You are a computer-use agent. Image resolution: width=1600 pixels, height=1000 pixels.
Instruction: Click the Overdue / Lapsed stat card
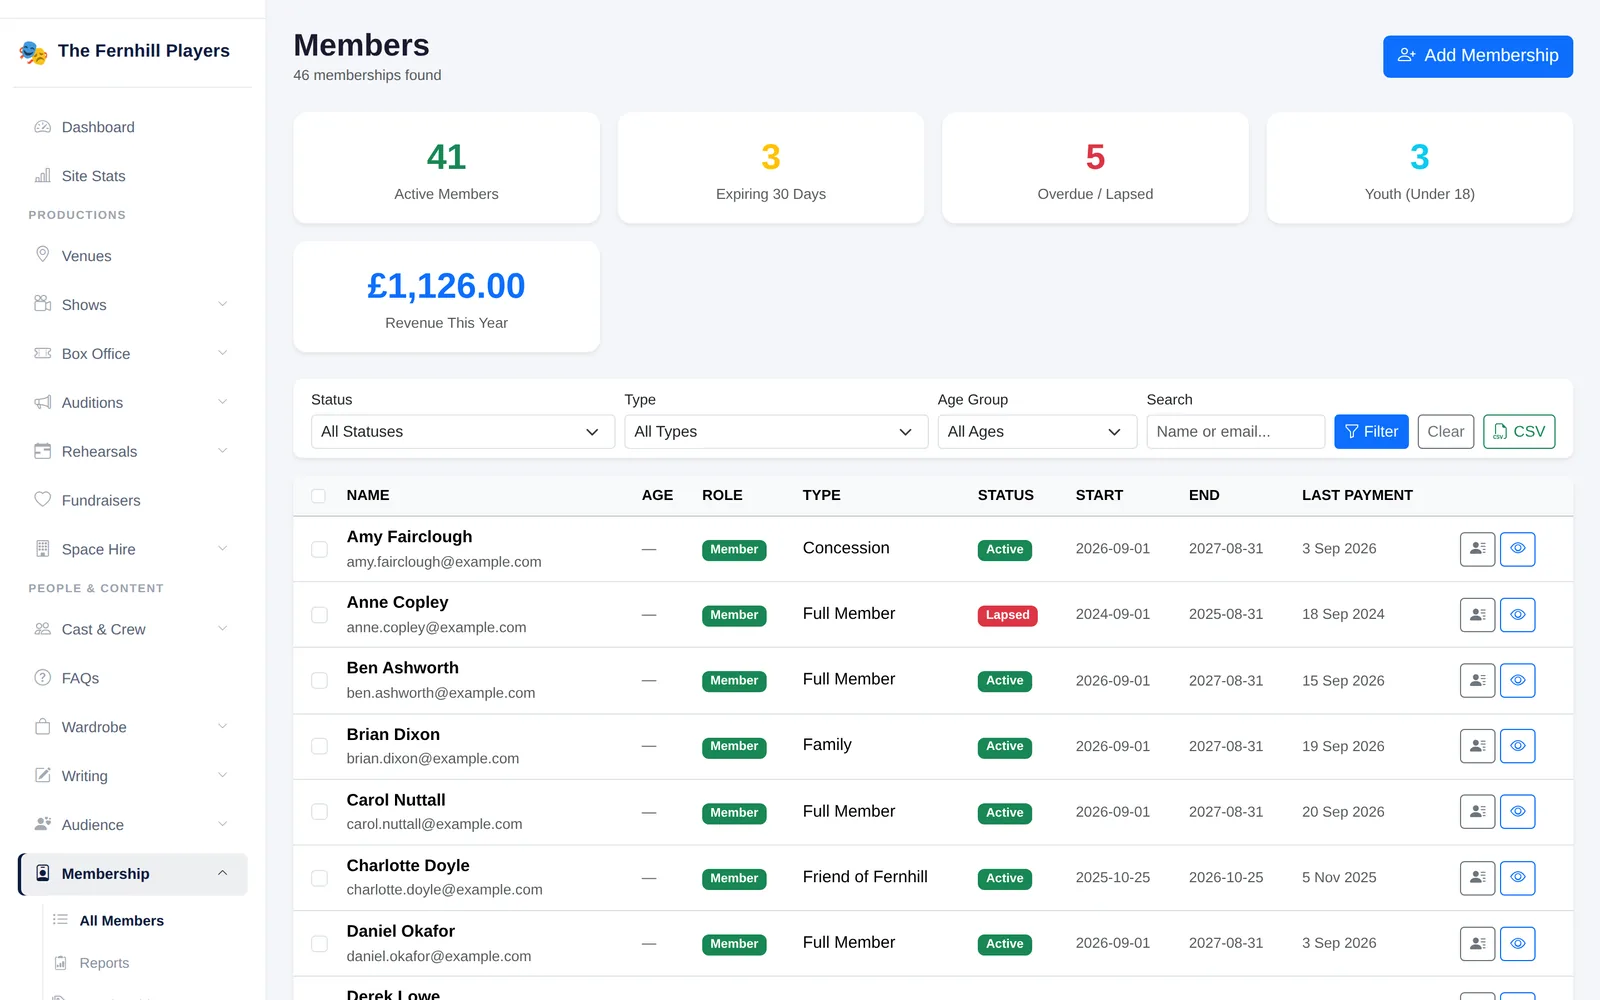click(1095, 168)
